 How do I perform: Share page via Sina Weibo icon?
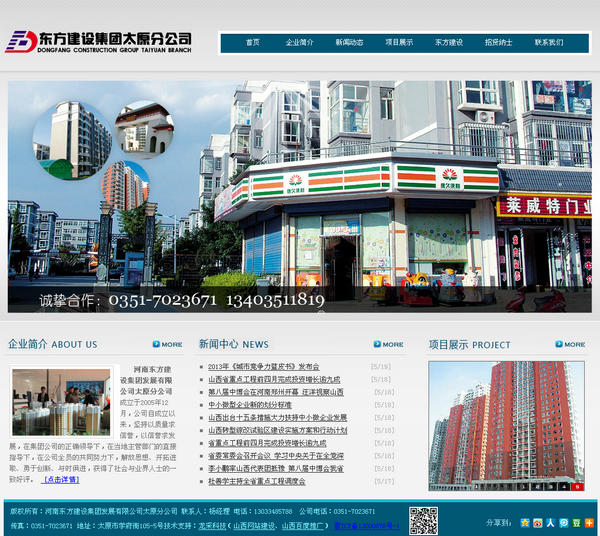point(538,522)
